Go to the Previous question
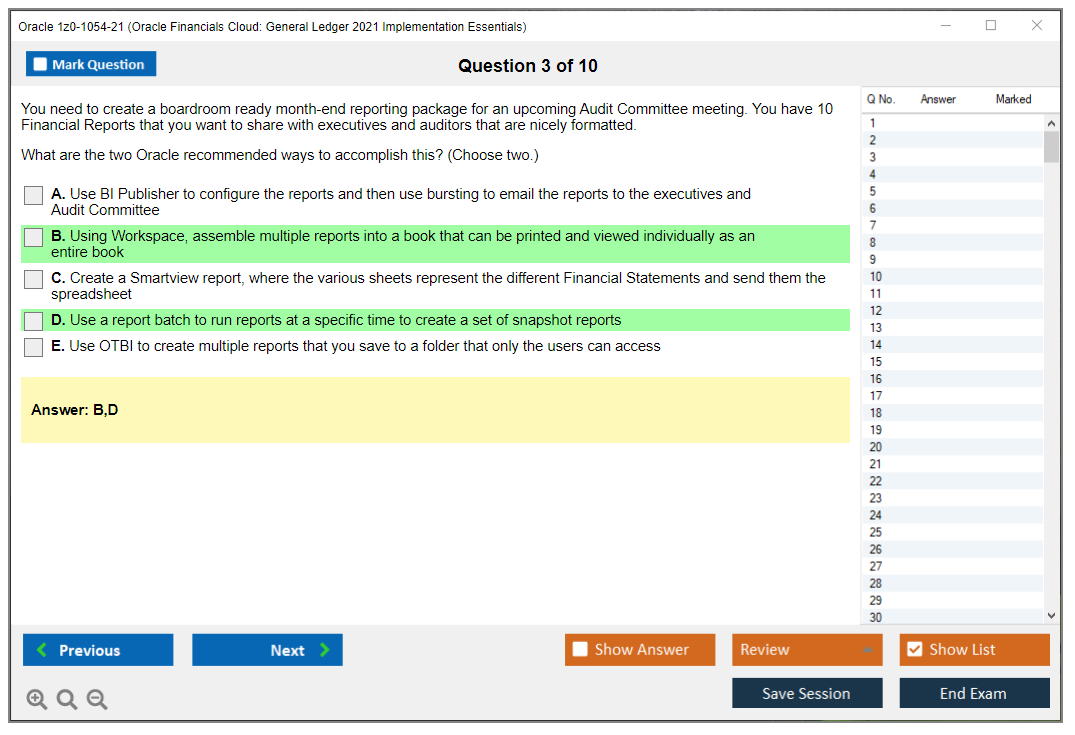Image resolution: width=1075 pixels, height=735 pixels. point(98,650)
